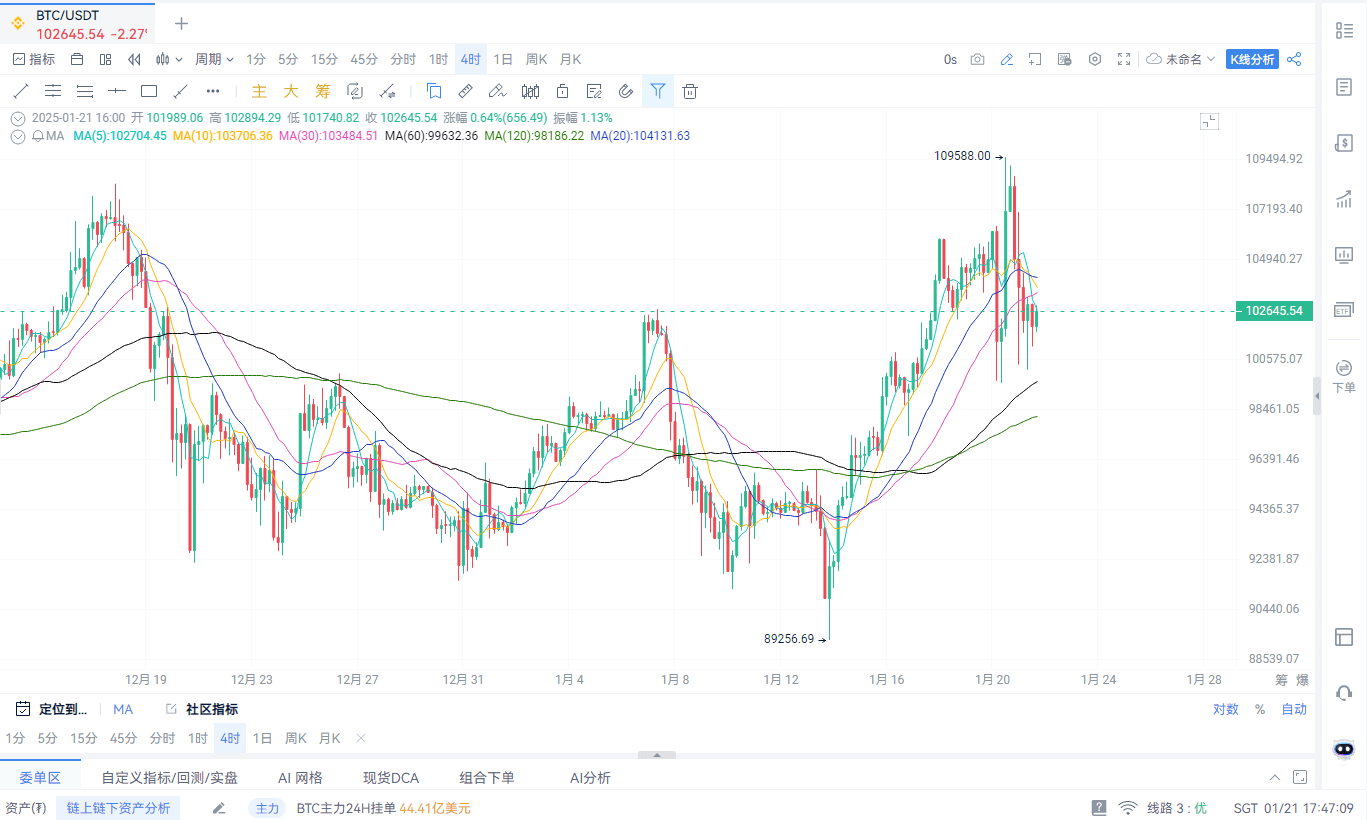1367x820 pixels.
Task: Click the share icon
Action: coord(1294,60)
